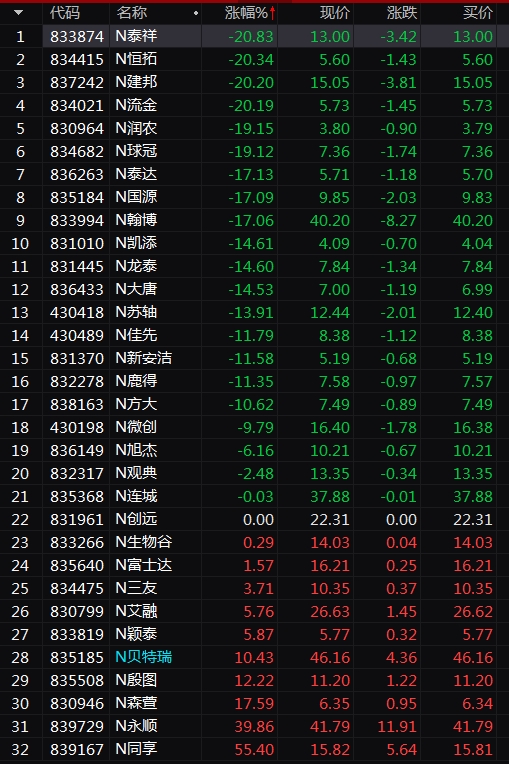Screen dimensions: 509x764
Task: Select the stock N殷图
Action: coord(136,680)
